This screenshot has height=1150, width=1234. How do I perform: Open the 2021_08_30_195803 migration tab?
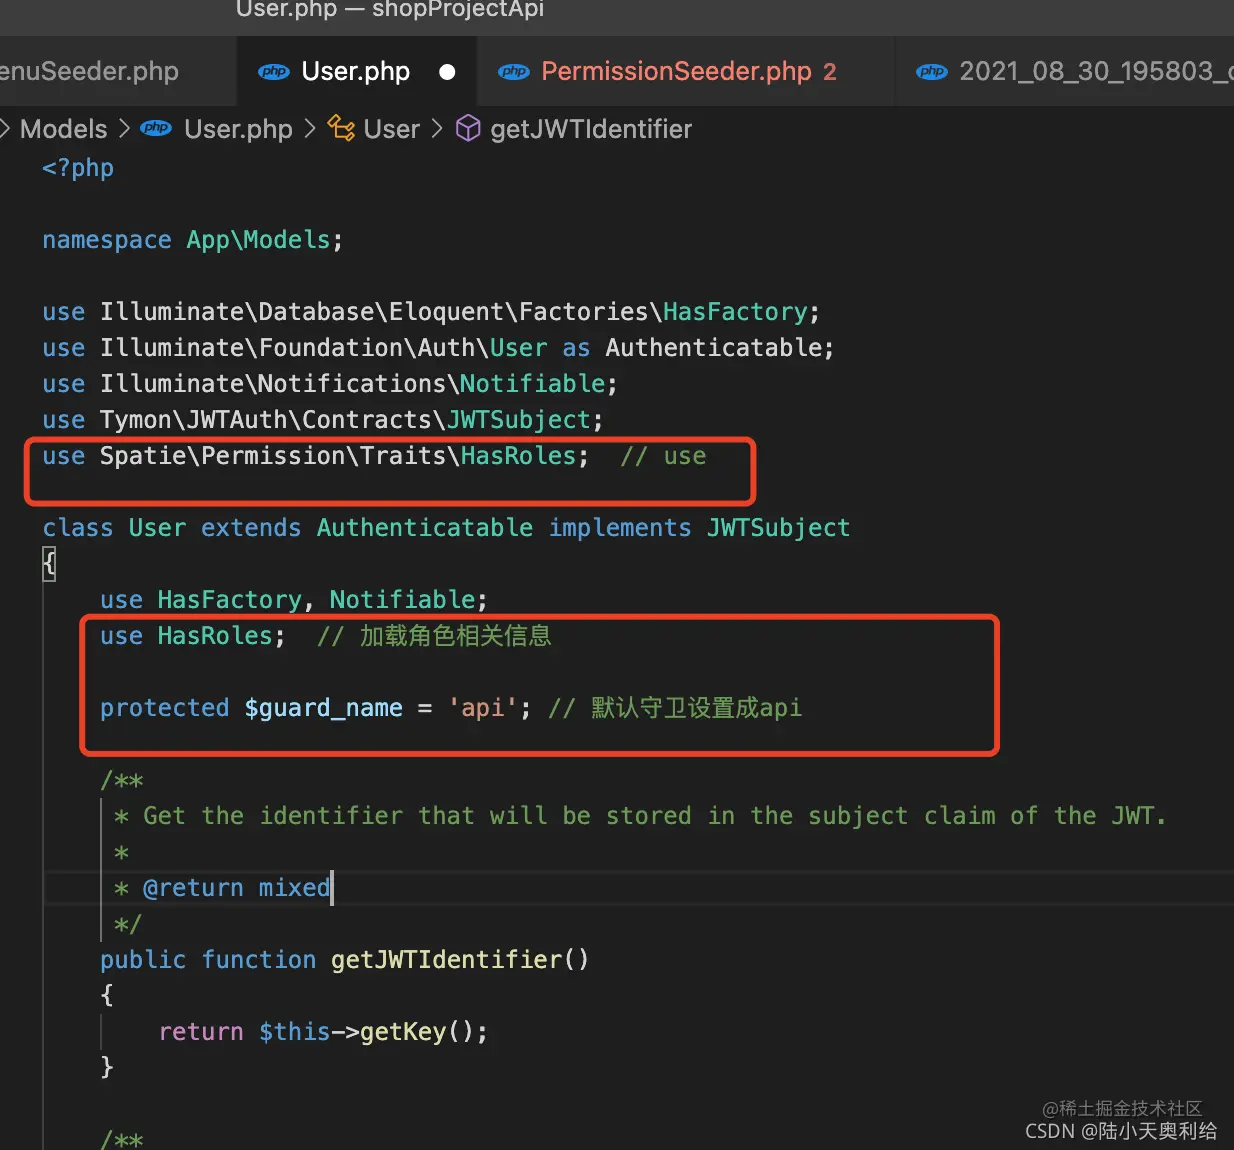tap(1065, 72)
